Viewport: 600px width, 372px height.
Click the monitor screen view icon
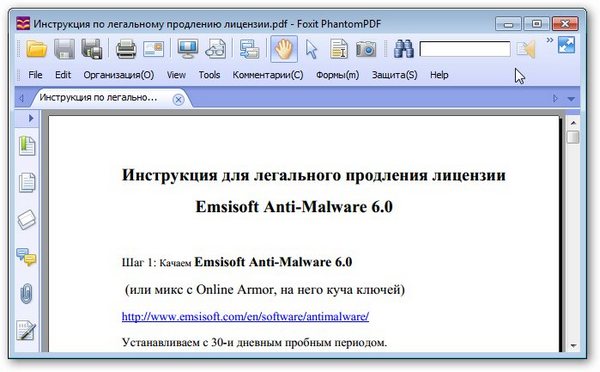[188, 49]
